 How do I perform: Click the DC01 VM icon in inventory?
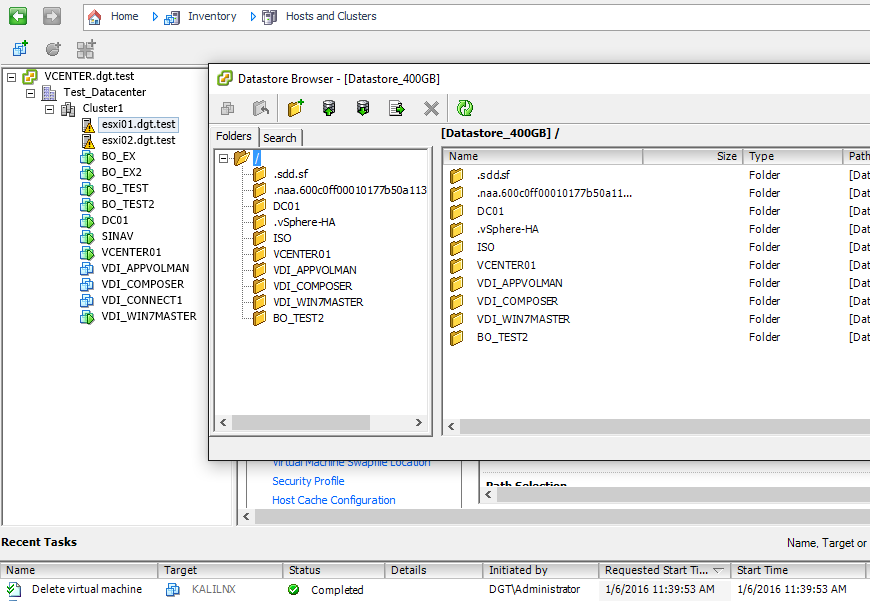pos(87,221)
